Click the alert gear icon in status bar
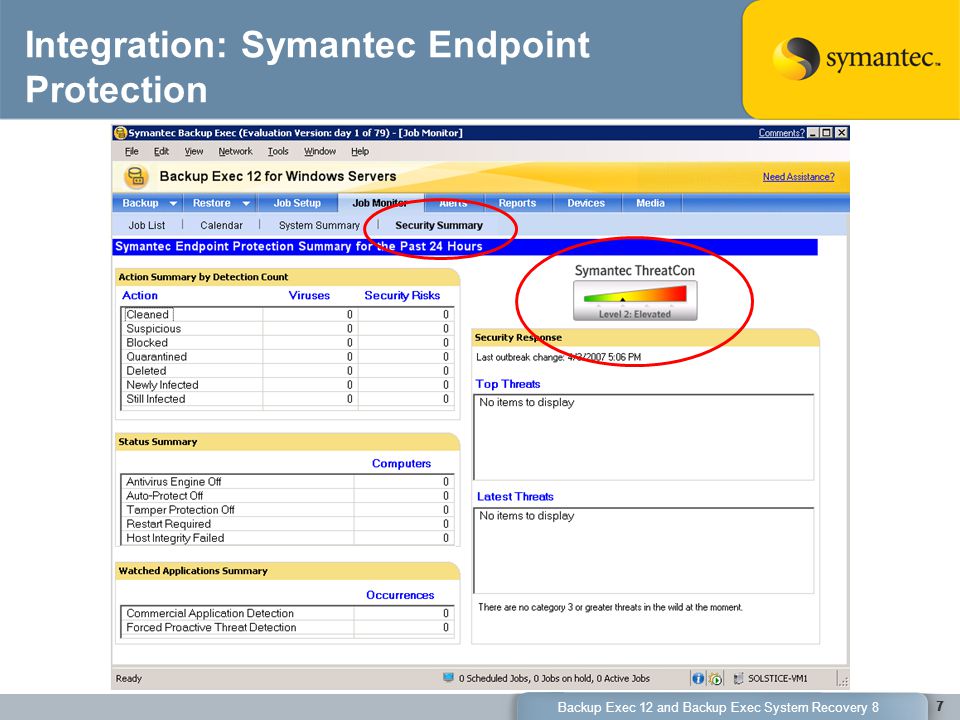Viewport: 960px width, 720px height. pyautogui.click(x=715, y=678)
